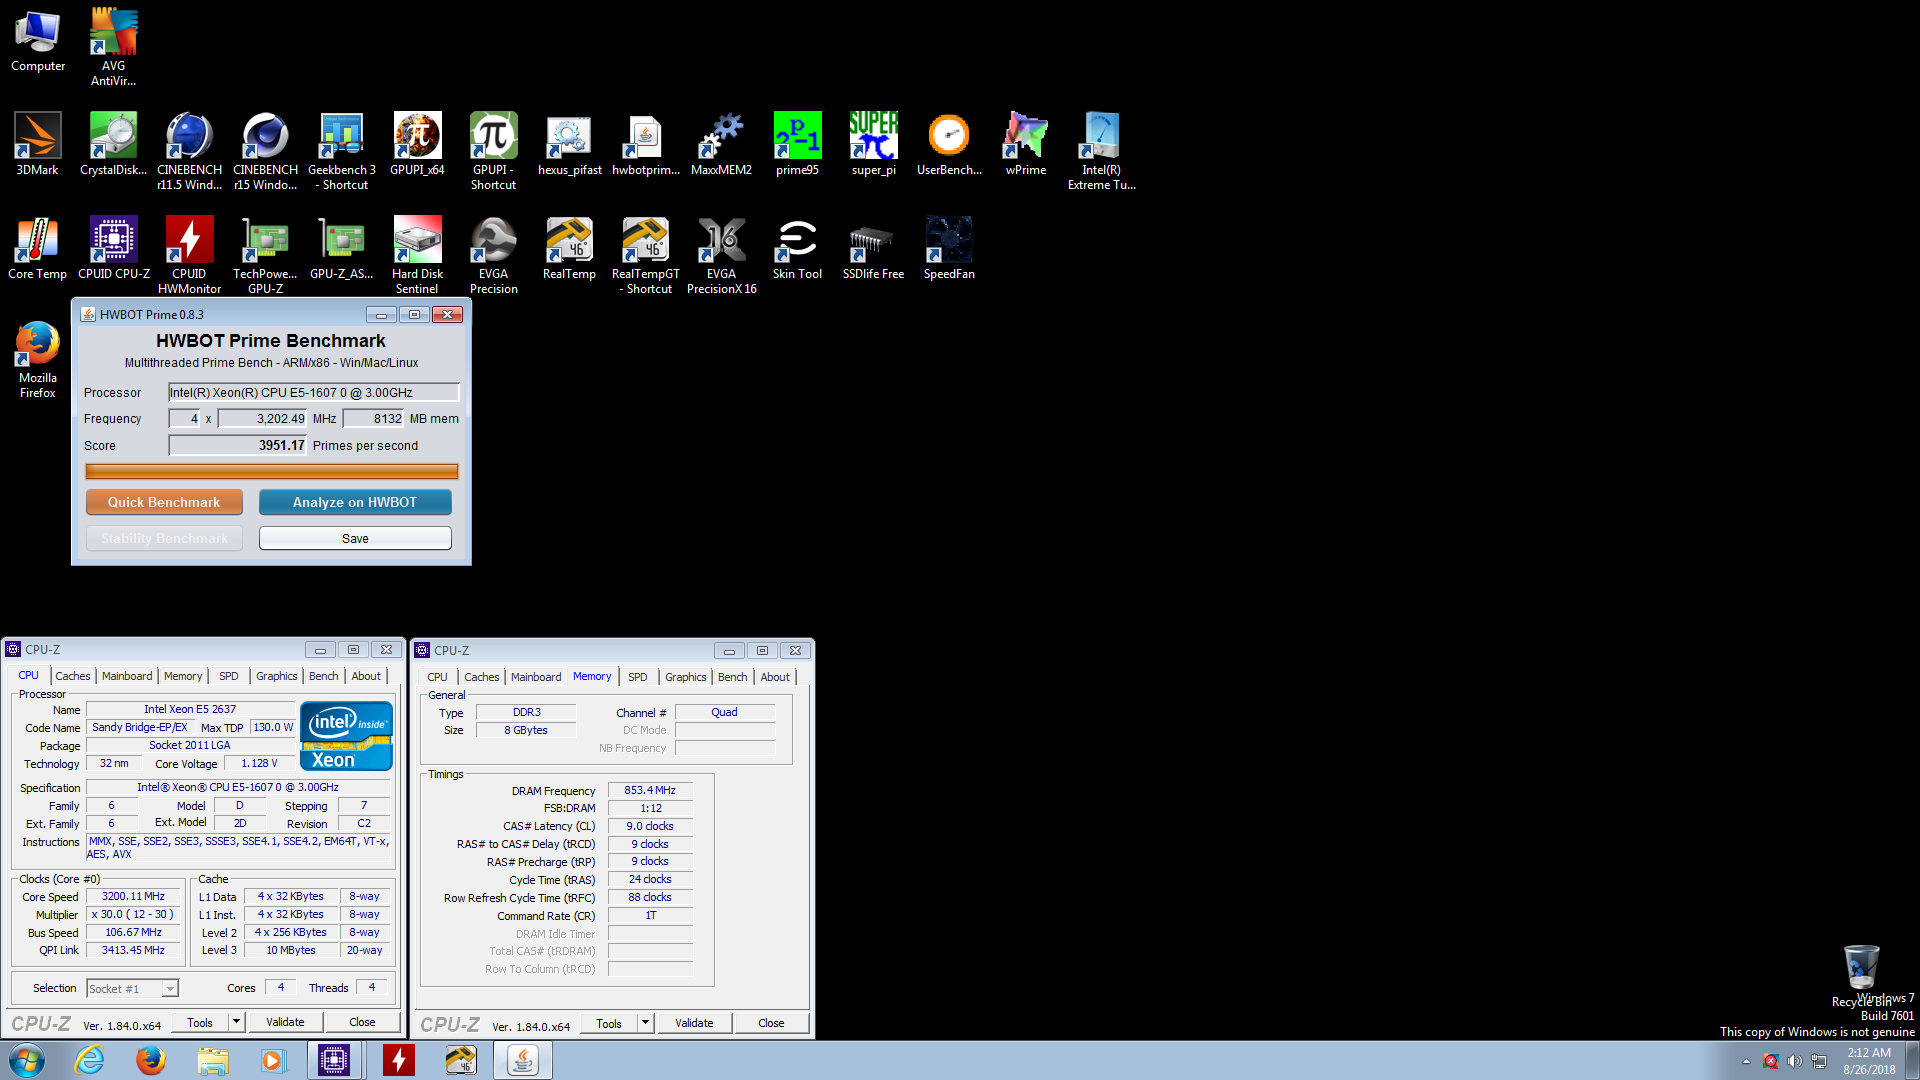The height and width of the screenshot is (1080, 1920).
Task: Open the Windows Start button
Action: [x=27, y=1060]
